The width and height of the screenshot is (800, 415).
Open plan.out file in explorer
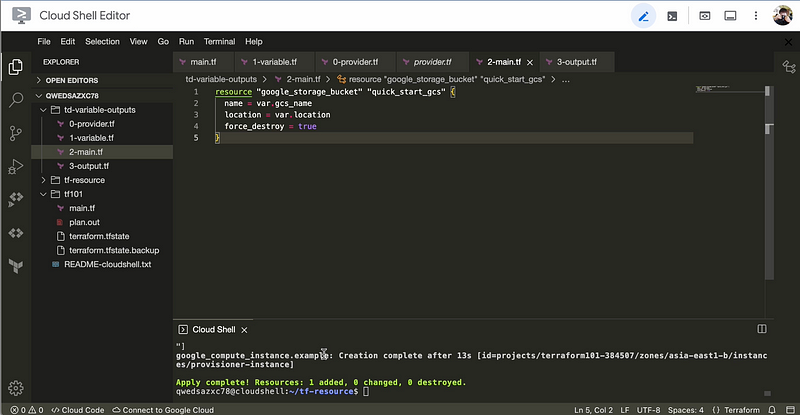[x=102, y=222]
